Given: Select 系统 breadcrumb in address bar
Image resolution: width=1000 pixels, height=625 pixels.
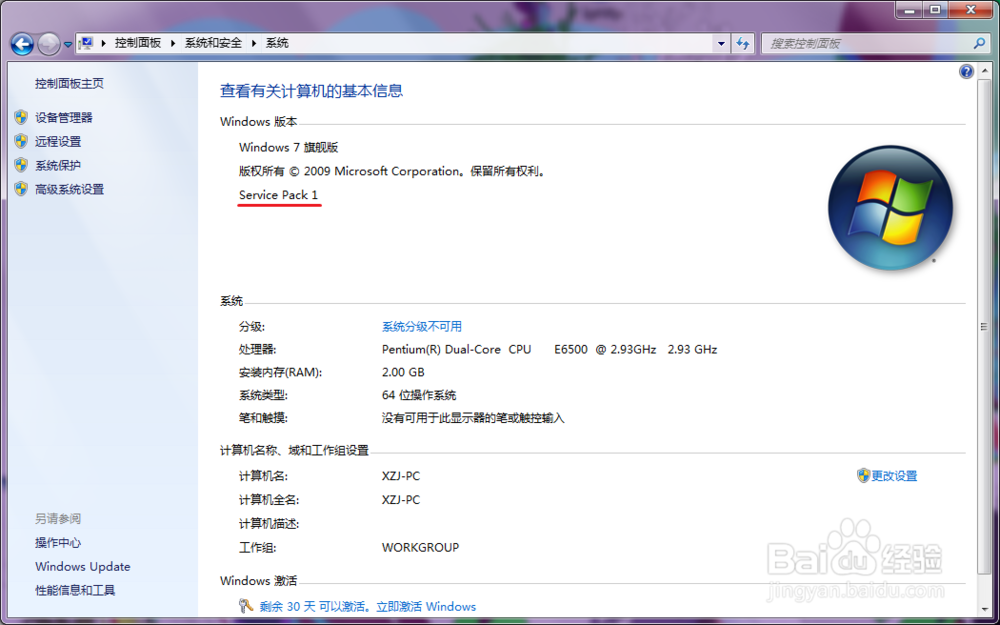Looking at the screenshot, I should (277, 43).
